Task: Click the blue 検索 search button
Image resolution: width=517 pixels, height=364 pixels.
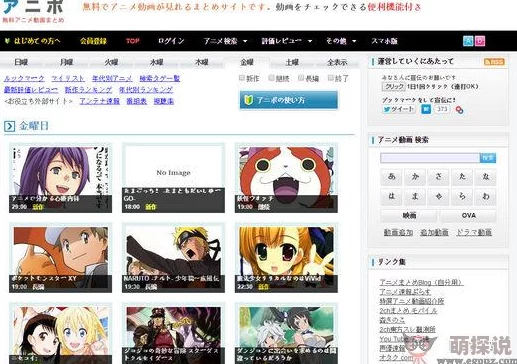Action: [x=488, y=158]
